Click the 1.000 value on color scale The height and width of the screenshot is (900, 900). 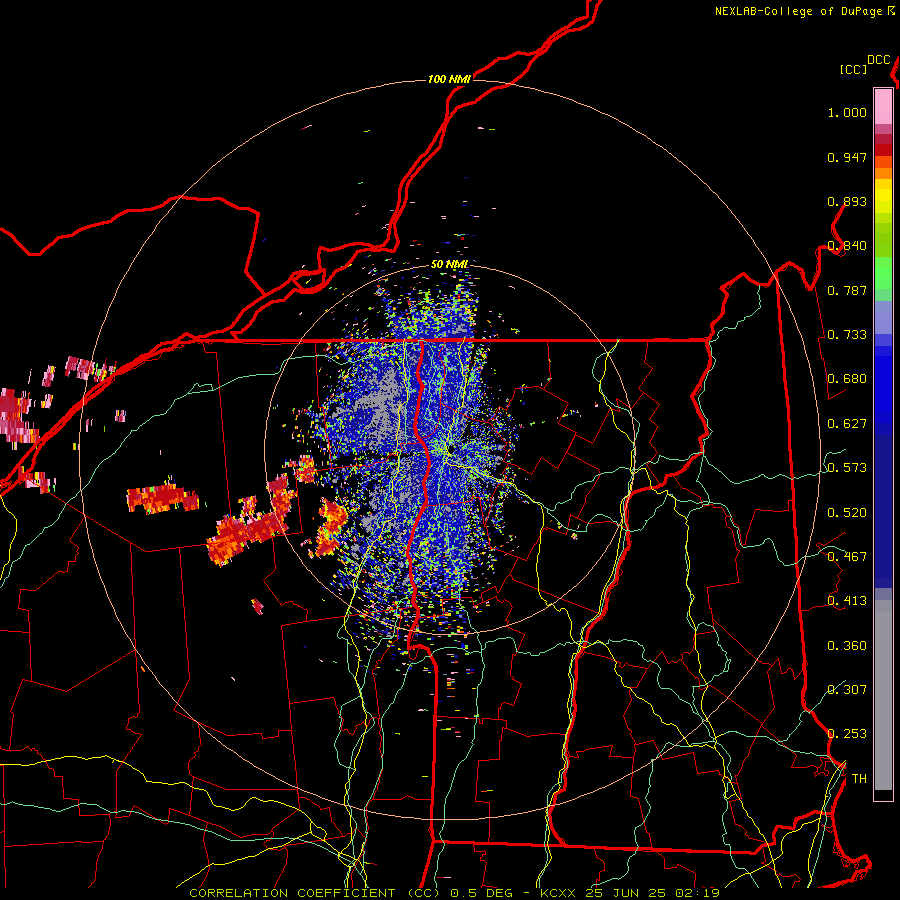(x=847, y=112)
